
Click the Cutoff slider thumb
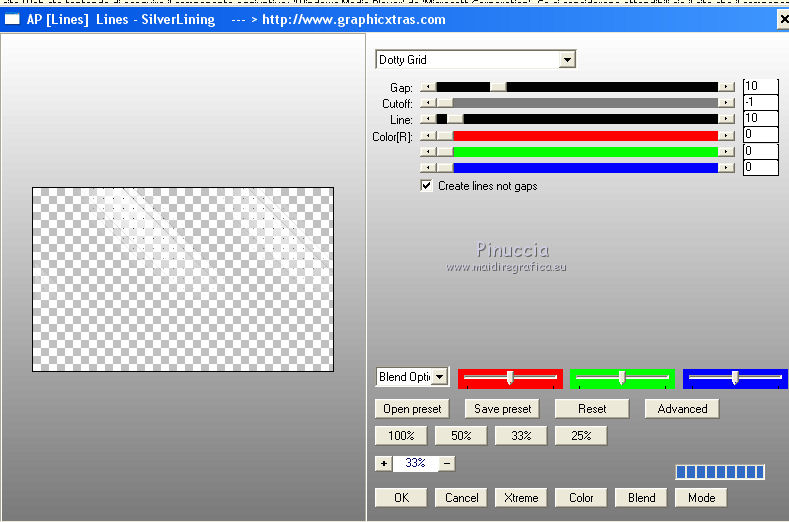pos(445,103)
